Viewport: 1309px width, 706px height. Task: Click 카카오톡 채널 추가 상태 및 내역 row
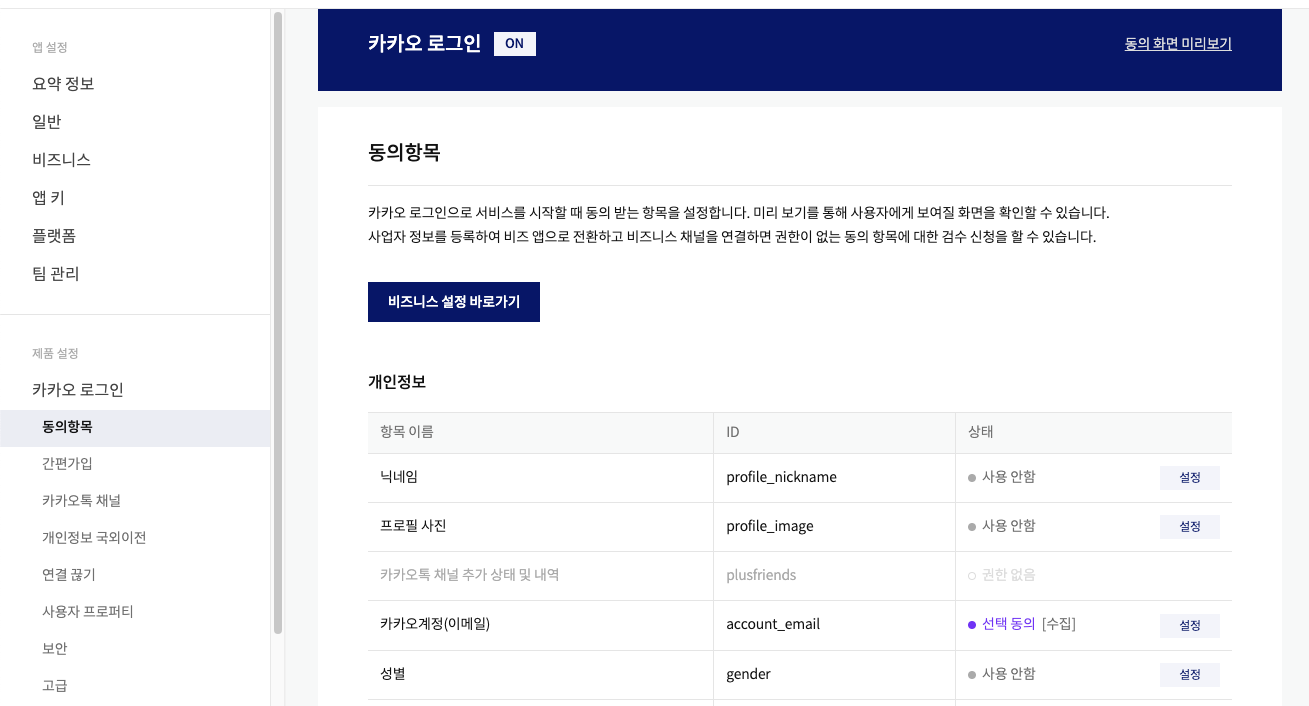(800, 576)
